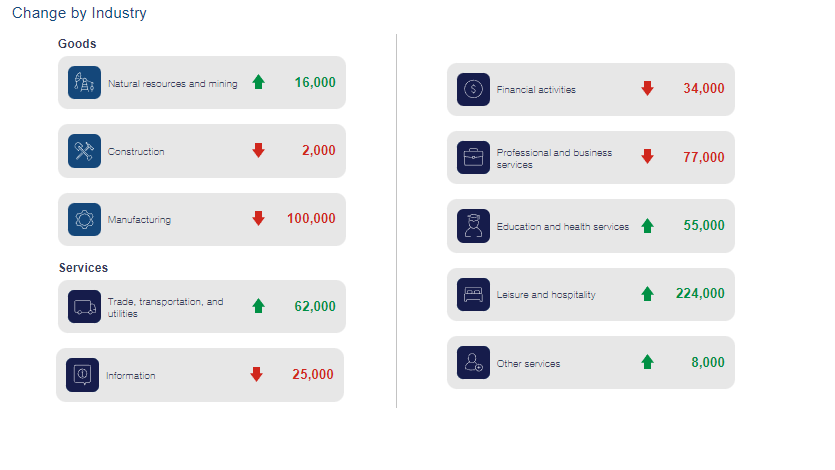Select the Leisure and hospitality 224,000 figure
Screen dimensions: 835x470
pos(698,294)
